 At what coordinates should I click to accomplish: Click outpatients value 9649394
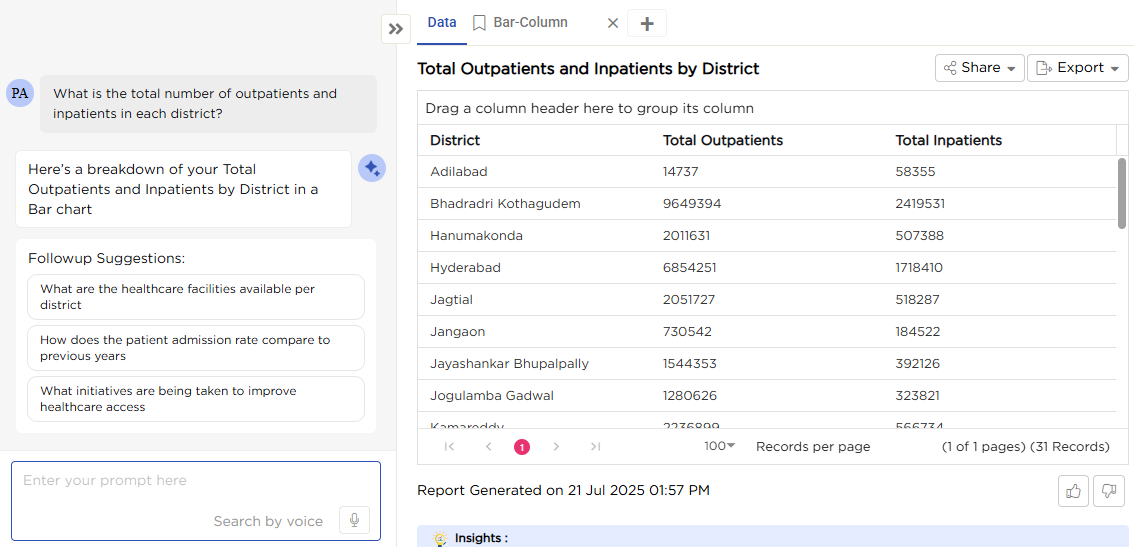692,204
